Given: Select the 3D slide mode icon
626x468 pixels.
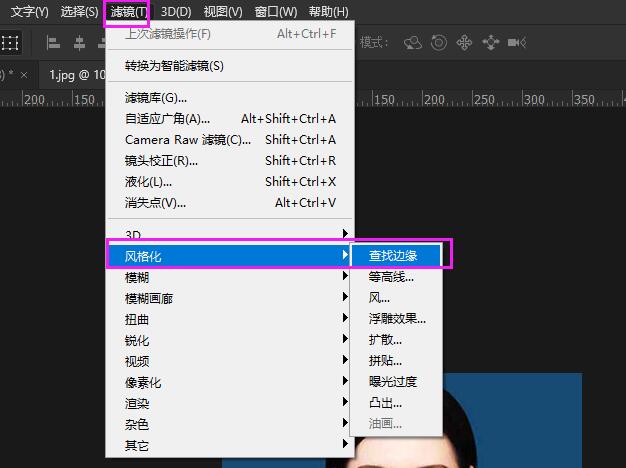Looking at the screenshot, I should 491,42.
